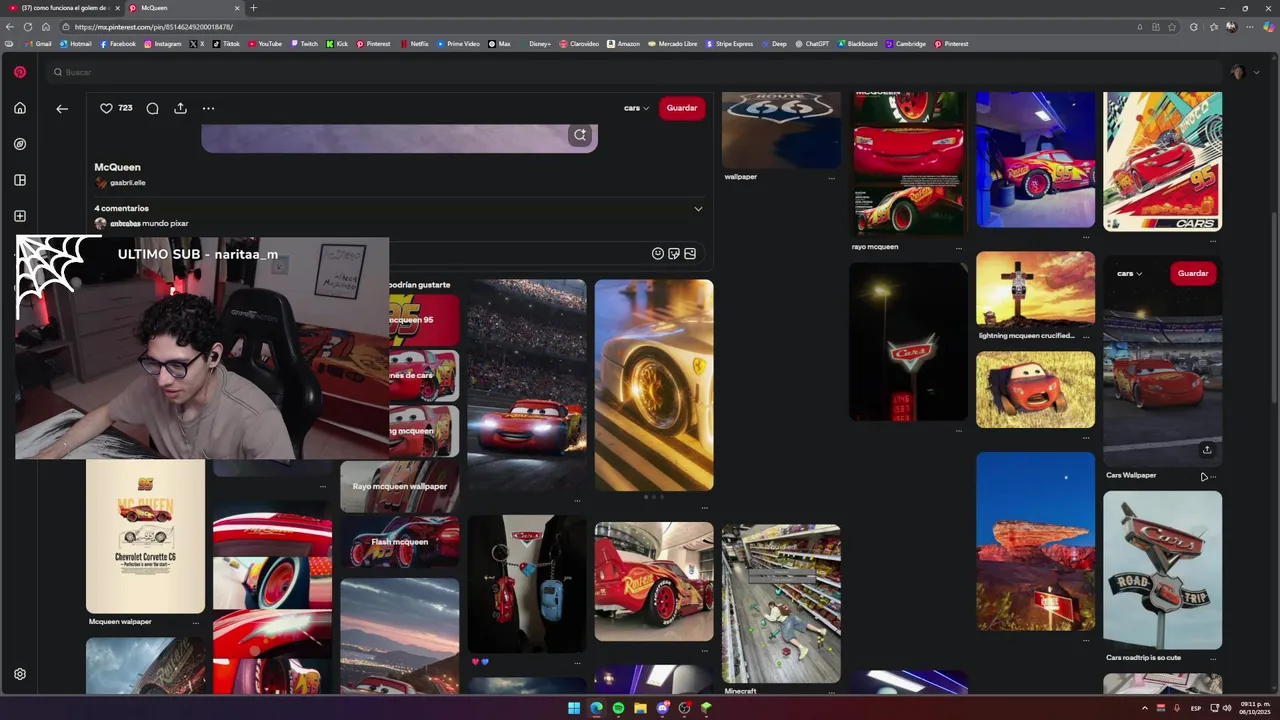Screen dimensions: 1280x720
Task: Click Guardar on Cars Wallpaper pin
Action: pos(1193,273)
